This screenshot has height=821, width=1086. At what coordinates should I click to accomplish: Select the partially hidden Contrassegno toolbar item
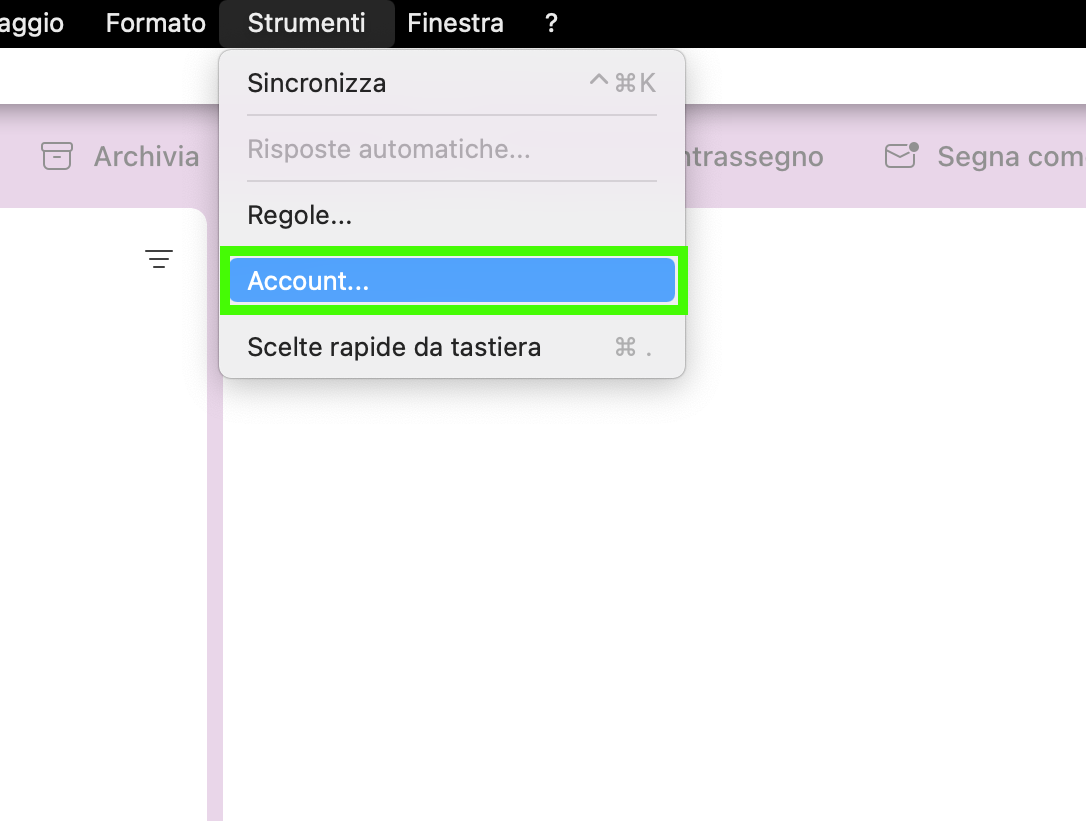754,157
